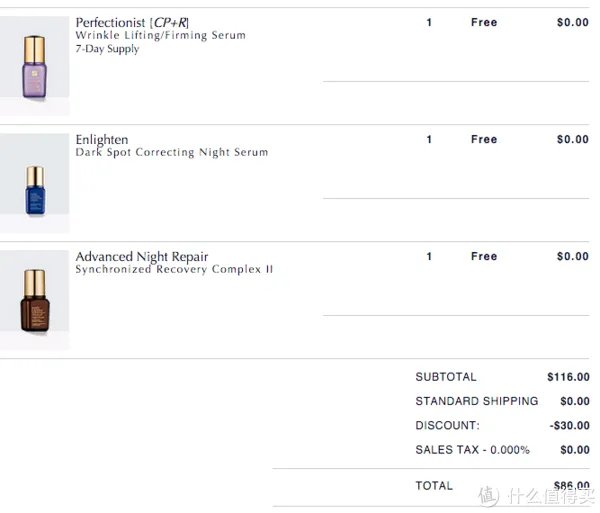Click the $116.00 subtotal amount
Image resolution: width=600 pixels, height=513 pixels.
click(568, 377)
